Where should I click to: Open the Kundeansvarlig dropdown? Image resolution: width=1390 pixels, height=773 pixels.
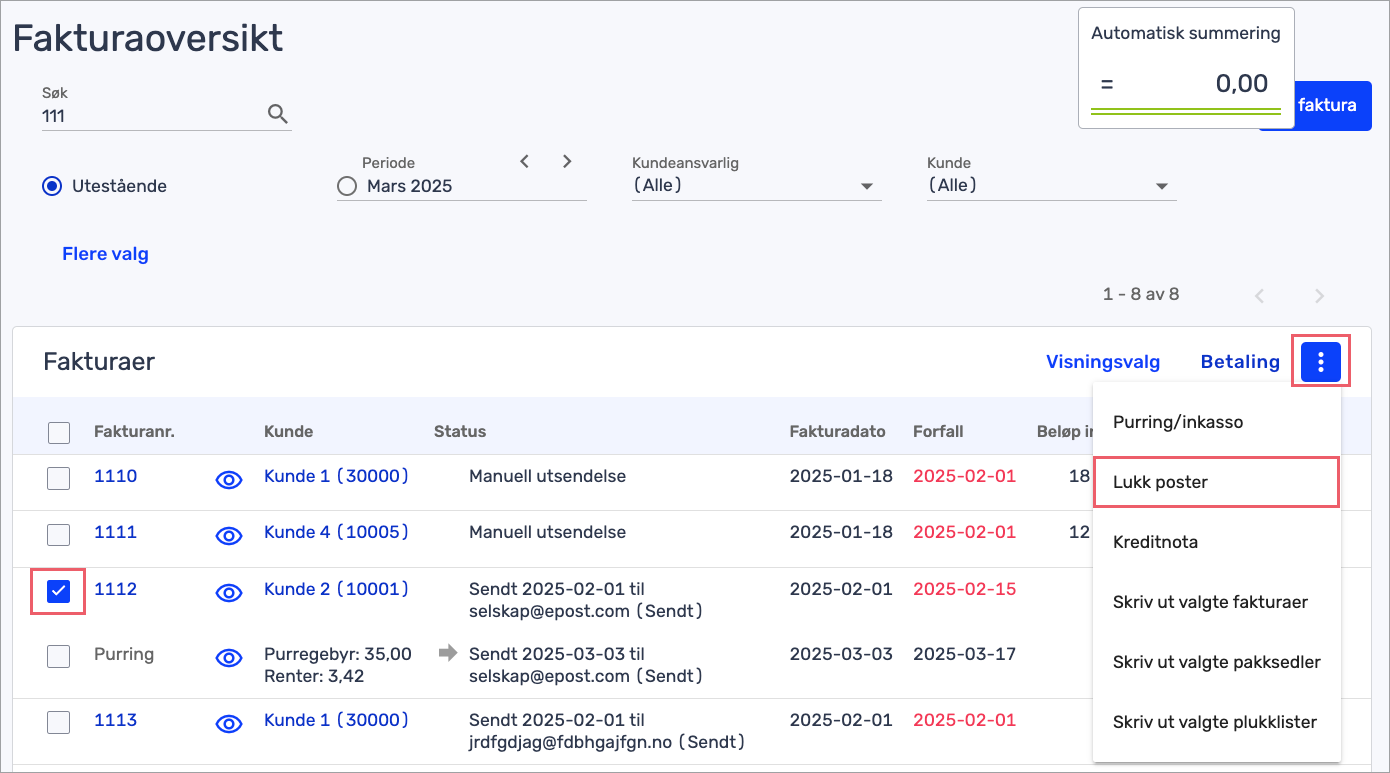click(756, 185)
